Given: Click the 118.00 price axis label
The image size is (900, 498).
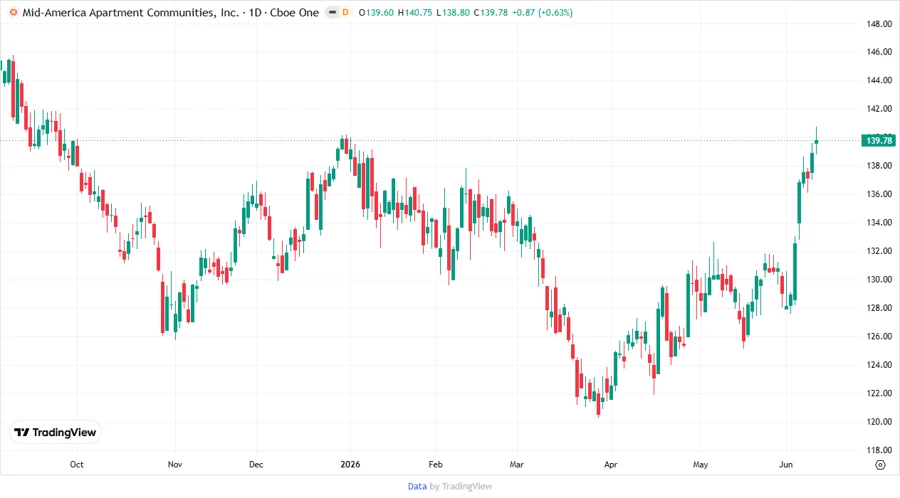Looking at the screenshot, I should (x=879, y=450).
